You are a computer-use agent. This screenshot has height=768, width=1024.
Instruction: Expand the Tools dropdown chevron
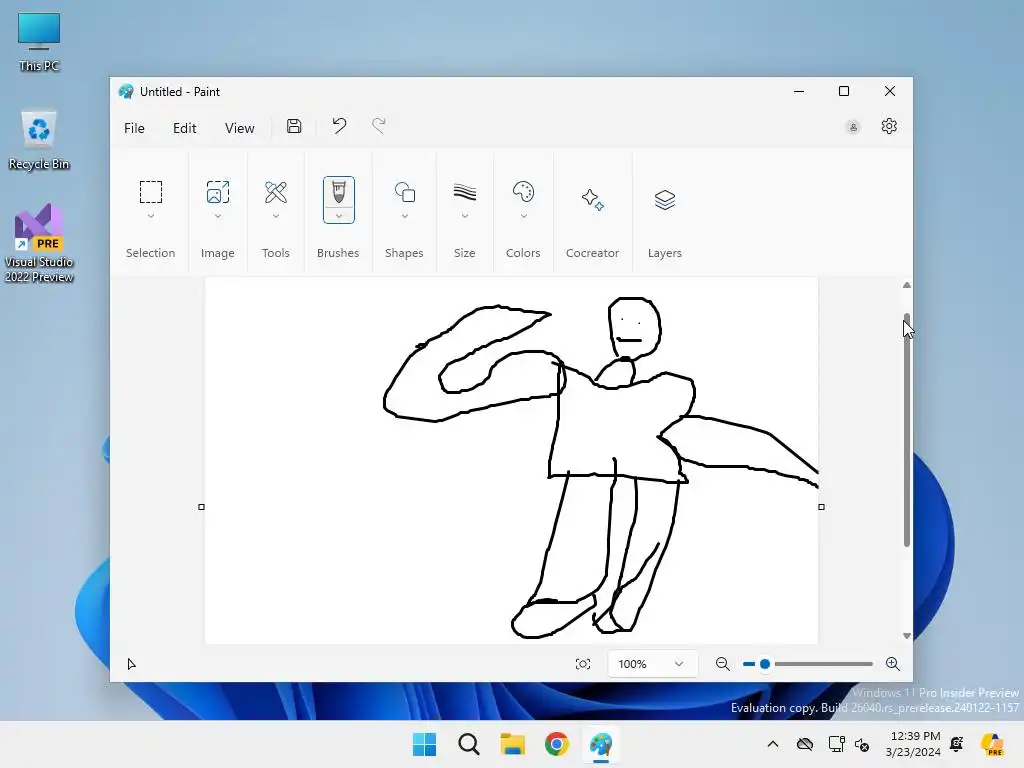tap(276, 216)
